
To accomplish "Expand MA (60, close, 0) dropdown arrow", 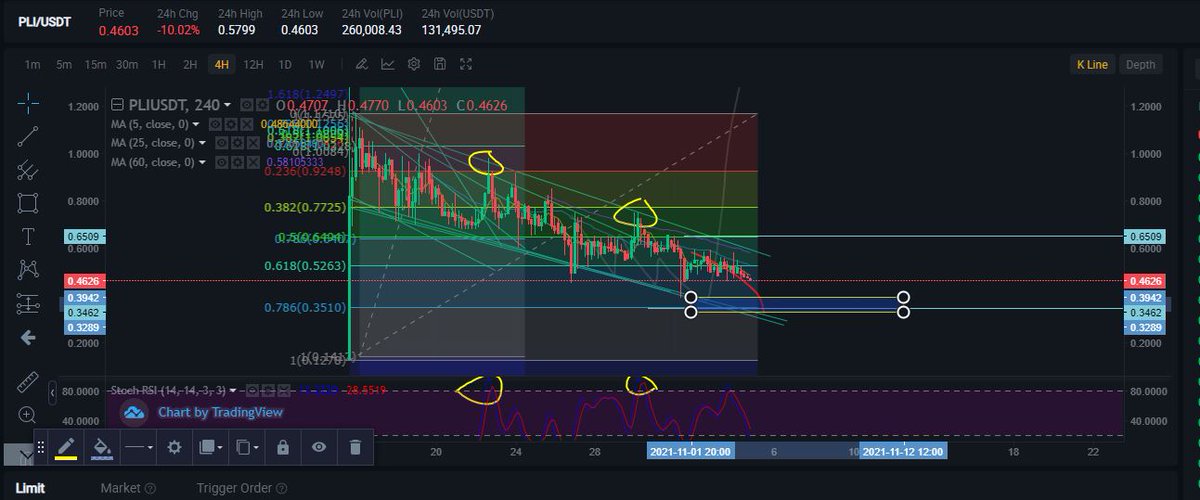I will [x=202, y=162].
